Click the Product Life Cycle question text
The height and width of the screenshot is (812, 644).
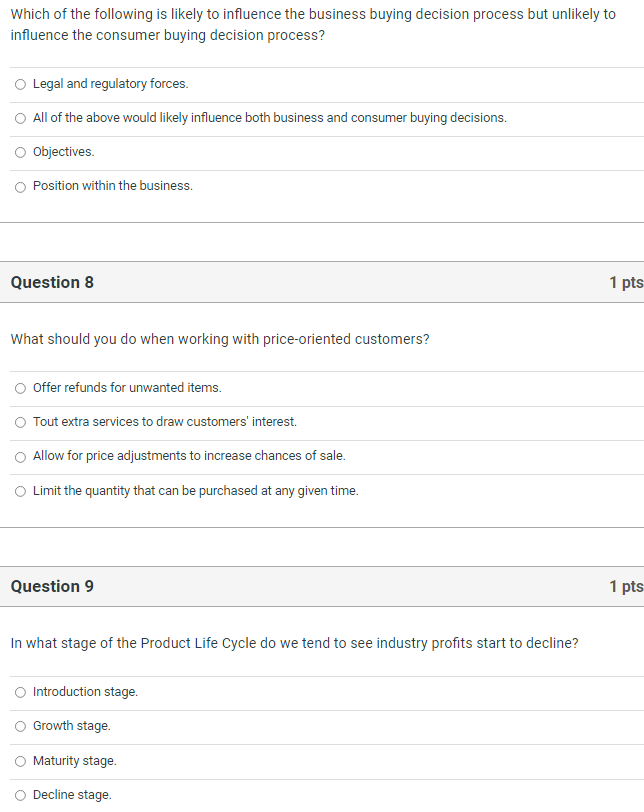point(293,643)
